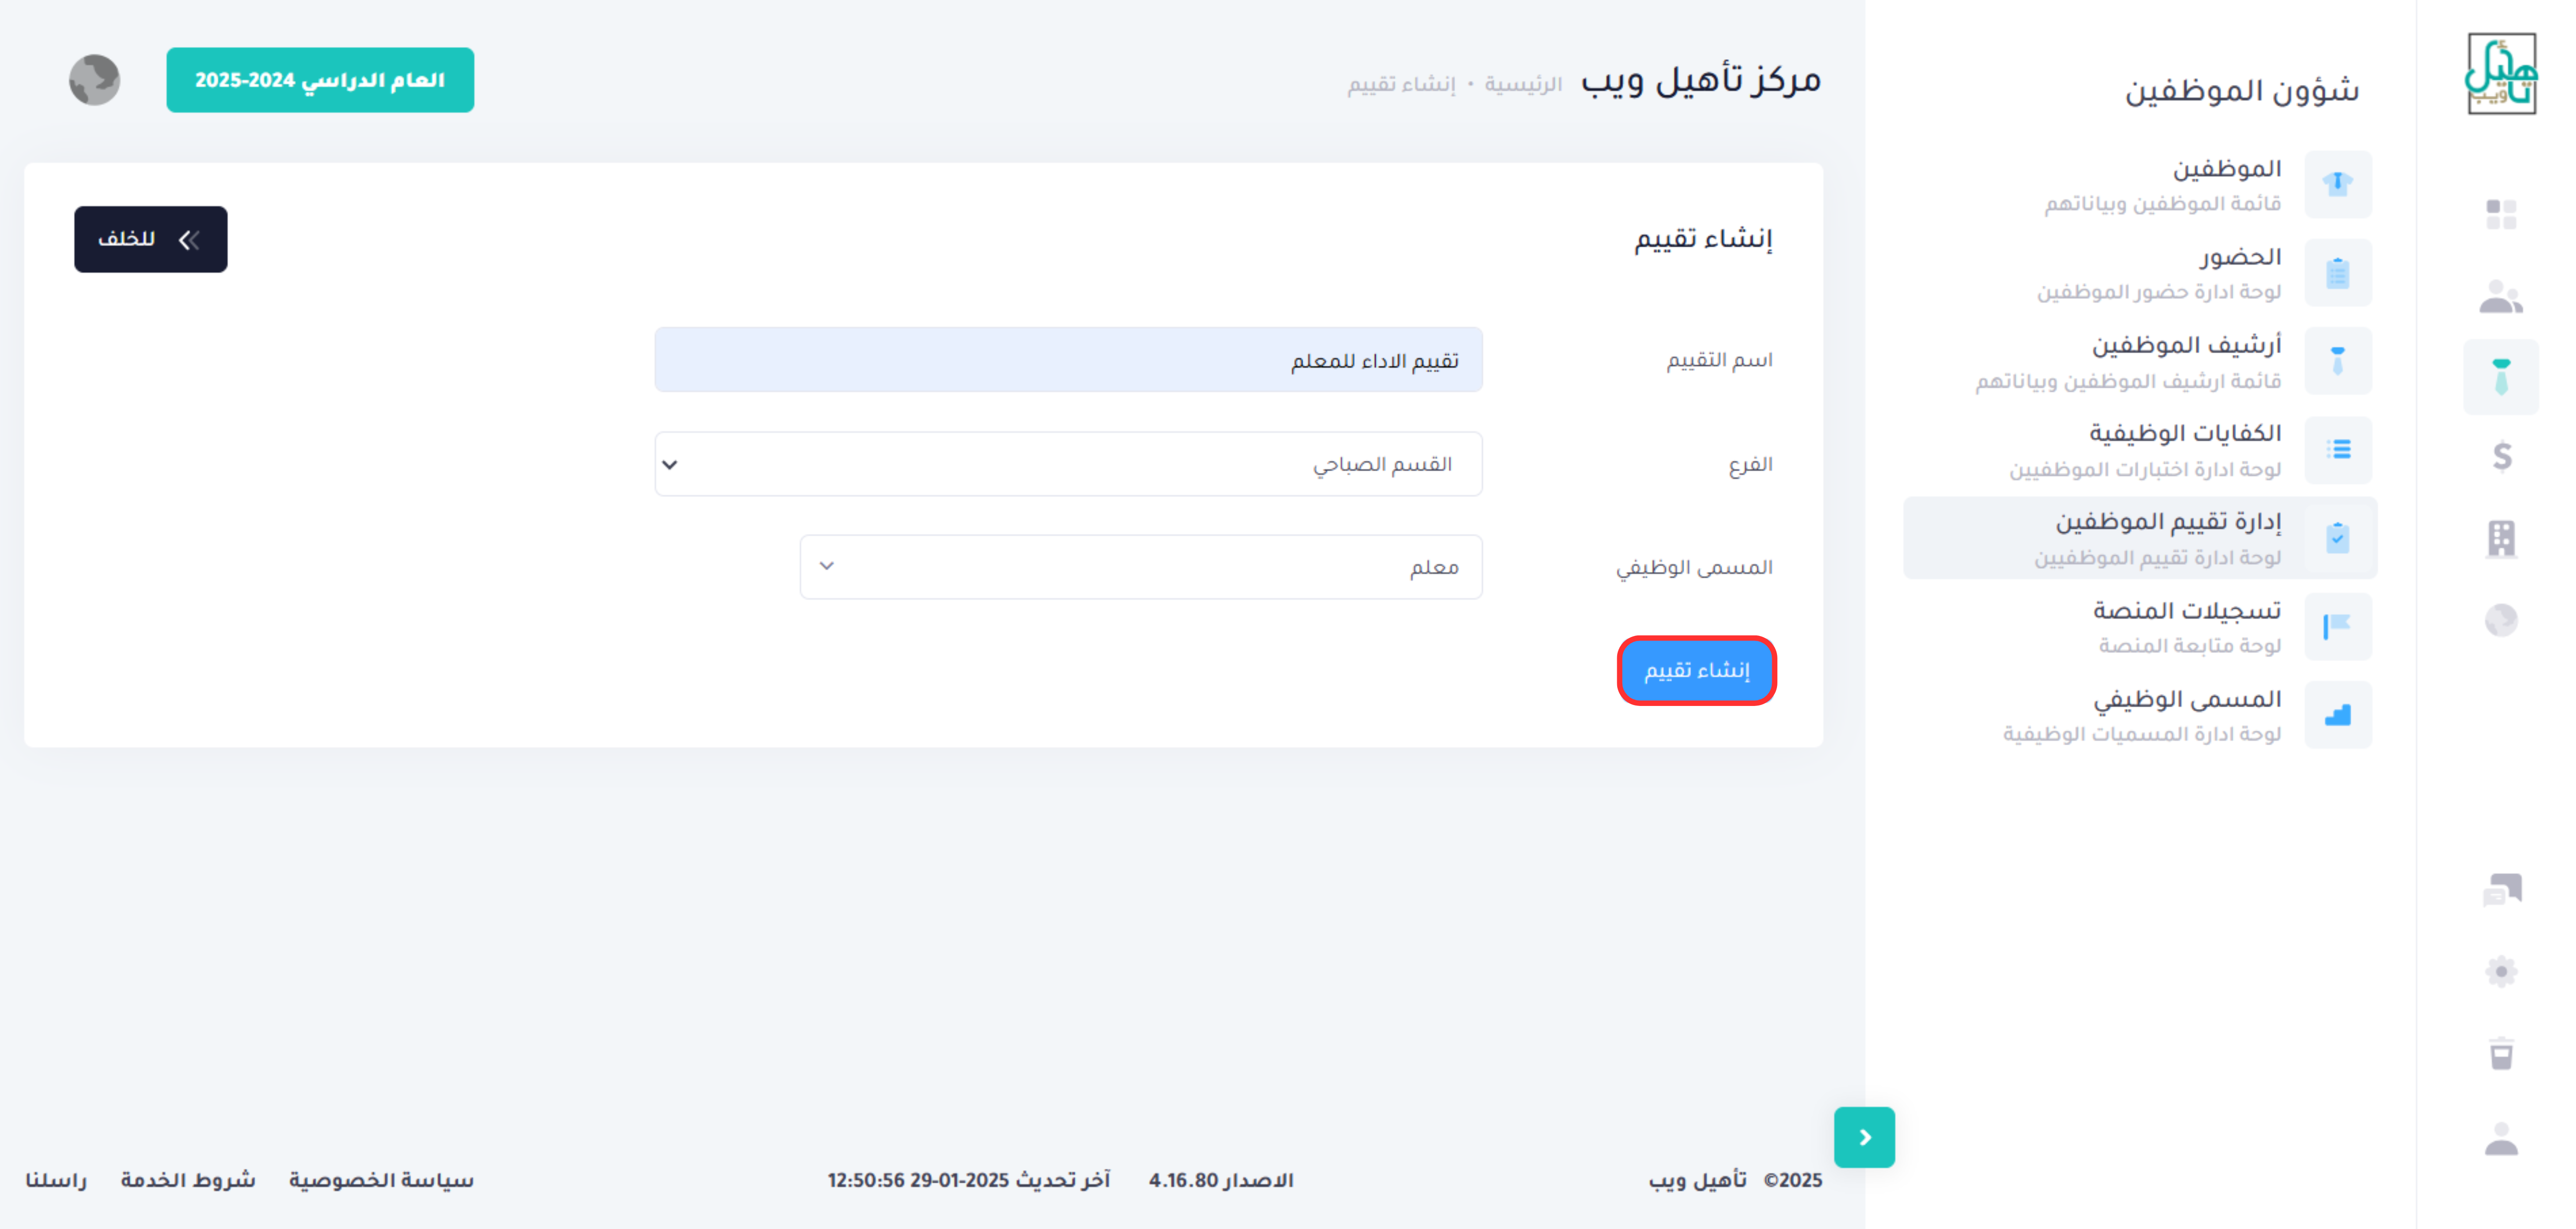Open the building icon in the sidebar

point(2501,539)
